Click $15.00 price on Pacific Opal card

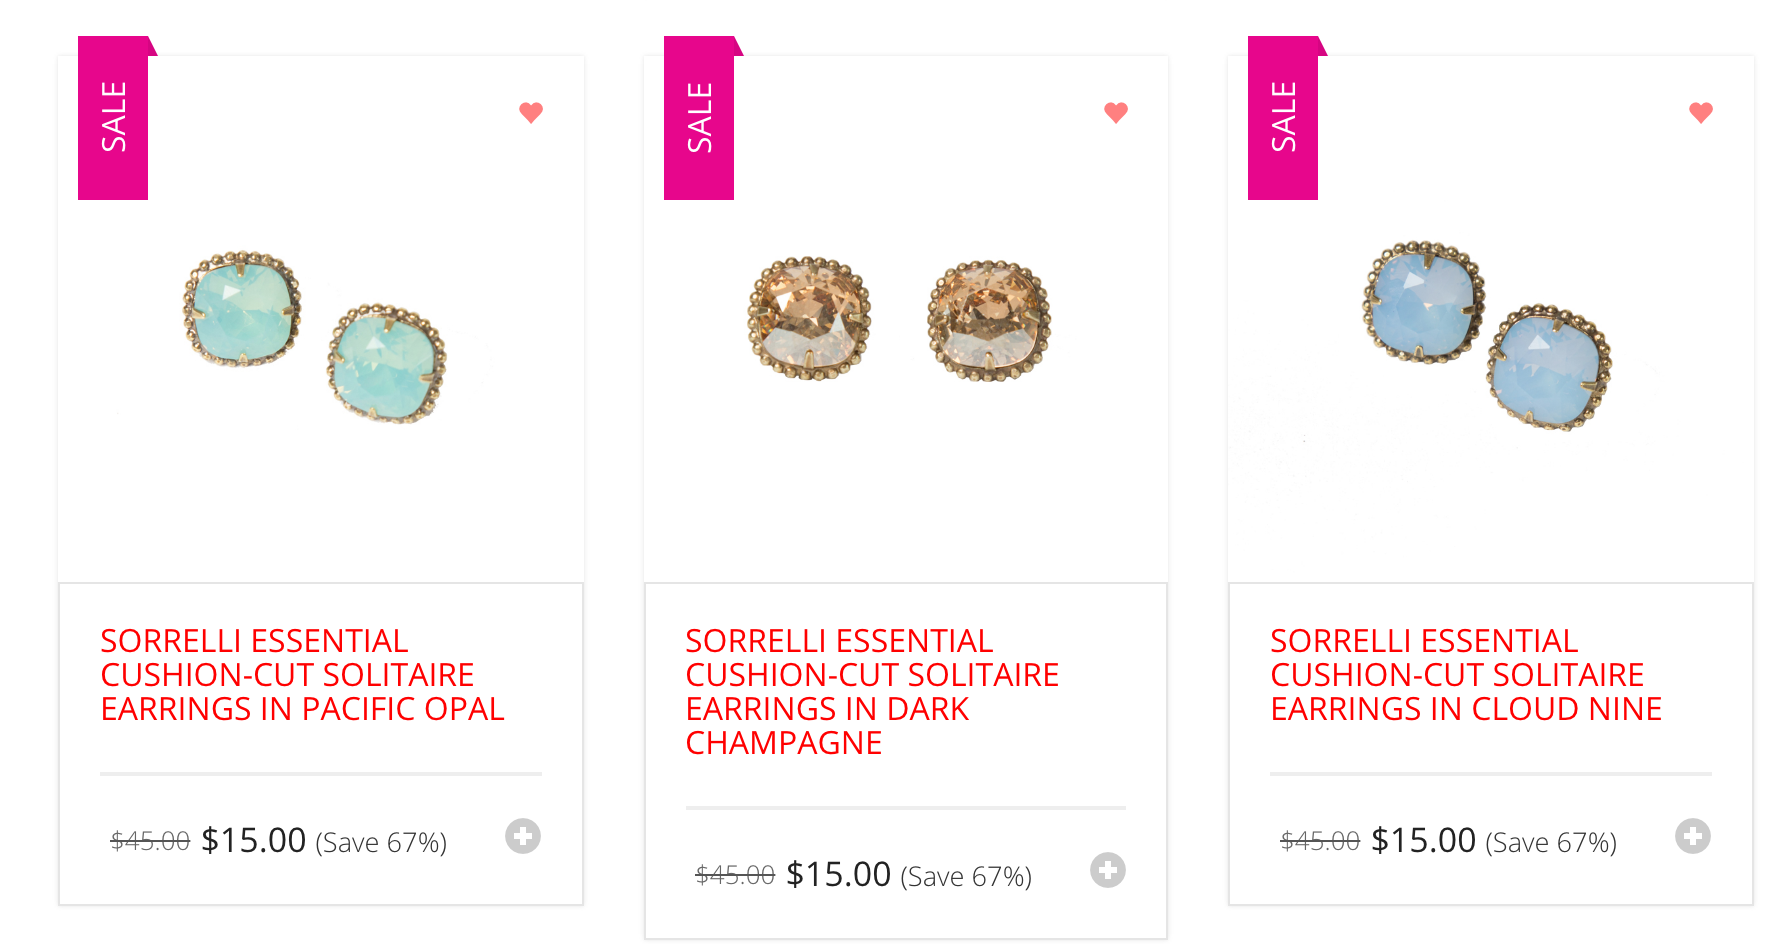click(253, 840)
